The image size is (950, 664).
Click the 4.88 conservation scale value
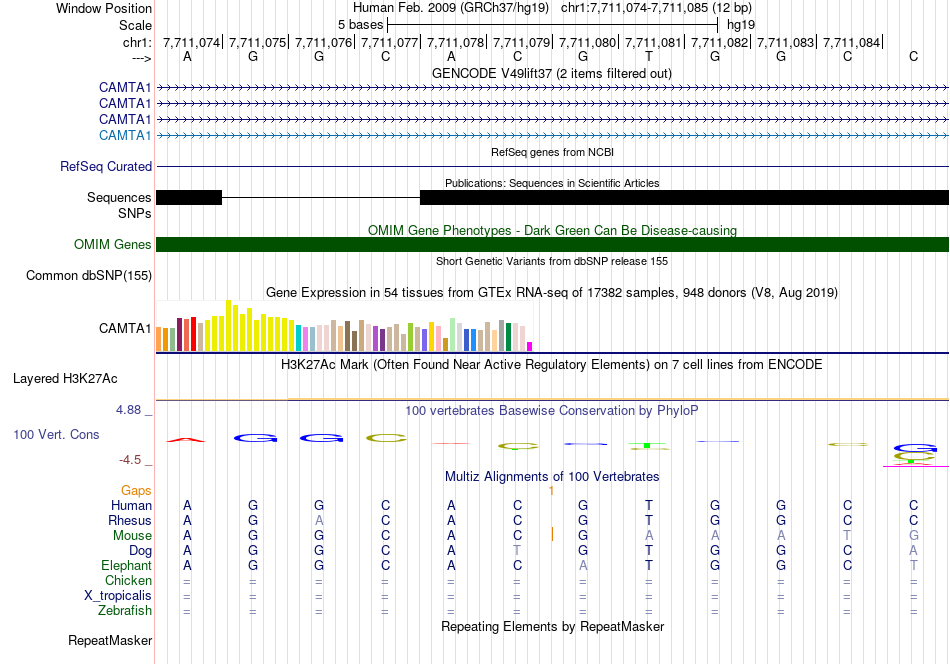[128, 410]
